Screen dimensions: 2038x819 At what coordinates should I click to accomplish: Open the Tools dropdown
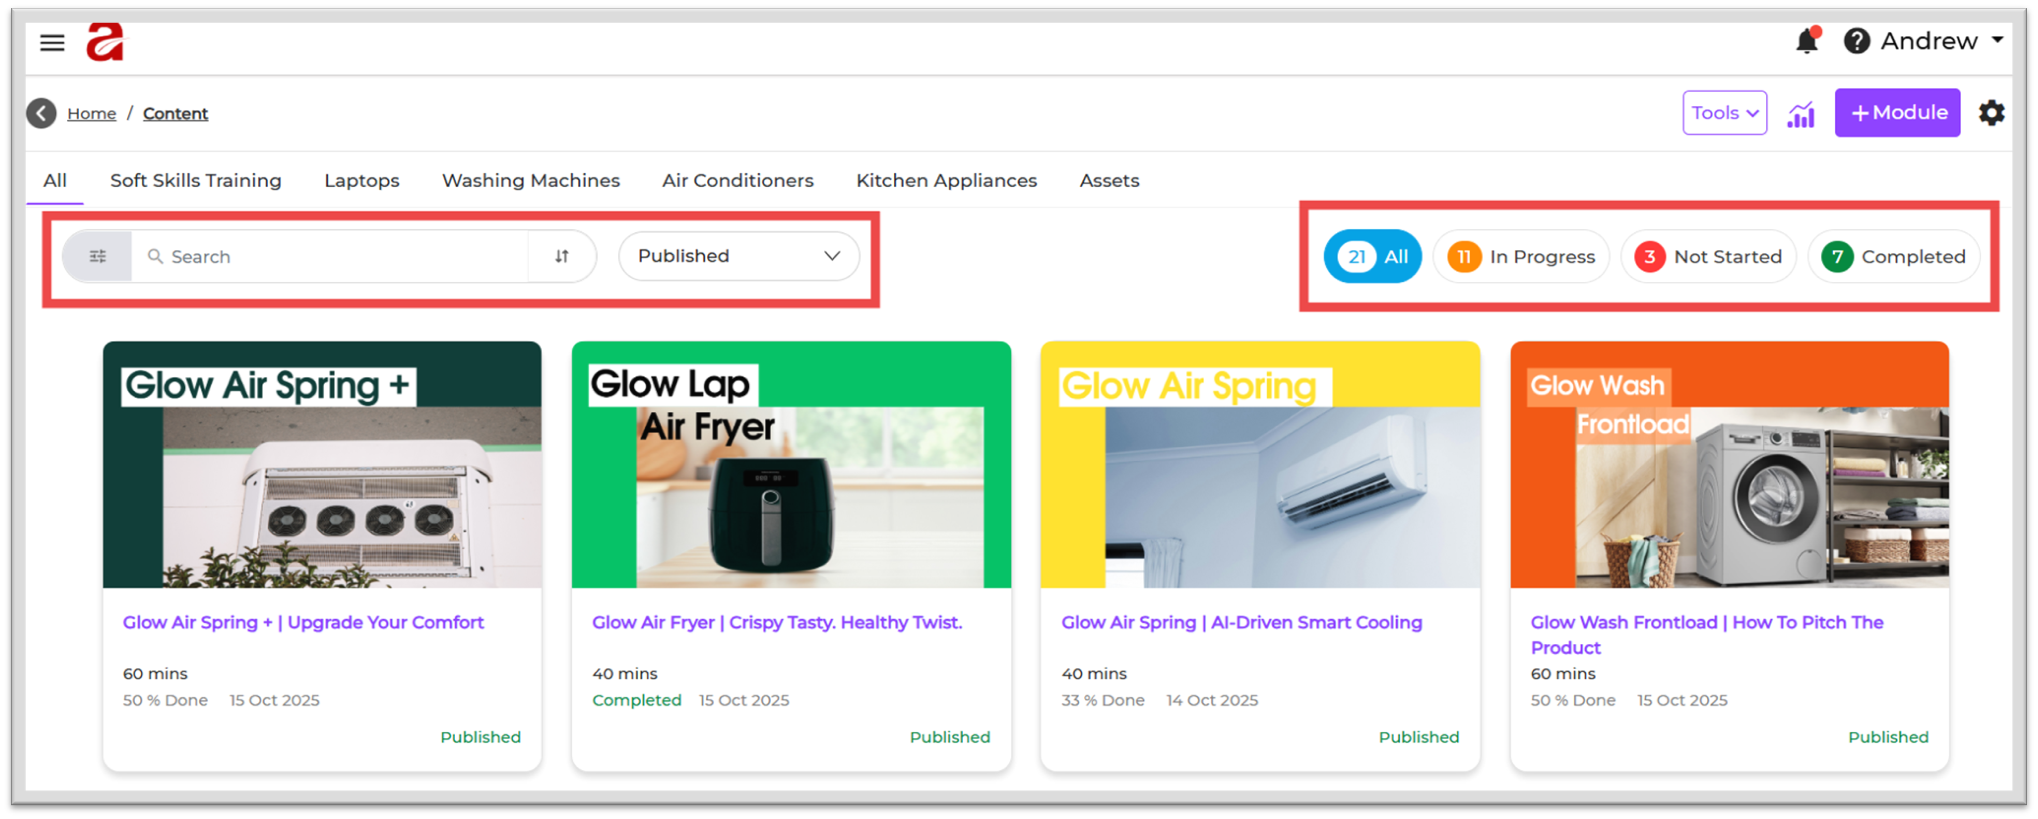pyautogui.click(x=1724, y=113)
